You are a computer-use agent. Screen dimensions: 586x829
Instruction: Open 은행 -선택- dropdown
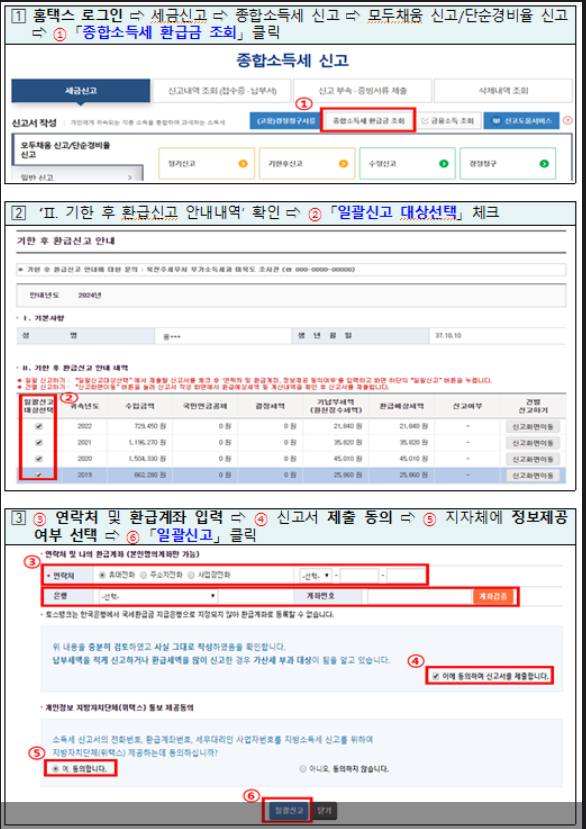[x=158, y=596]
